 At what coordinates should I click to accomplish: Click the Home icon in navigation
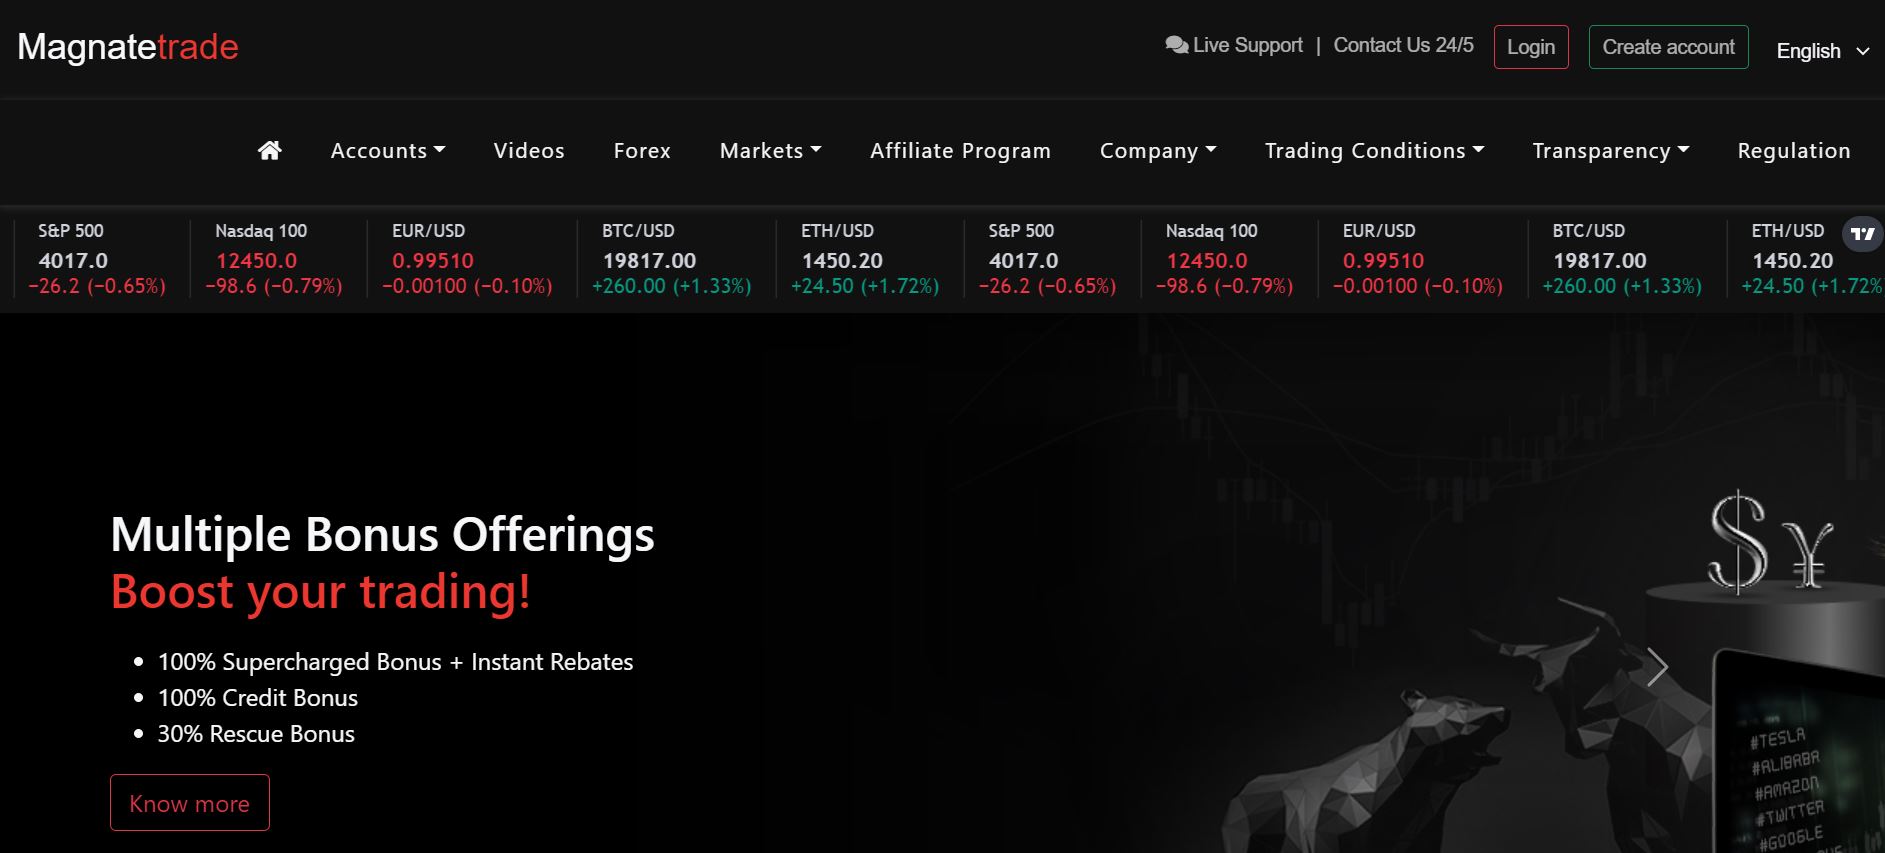(269, 151)
